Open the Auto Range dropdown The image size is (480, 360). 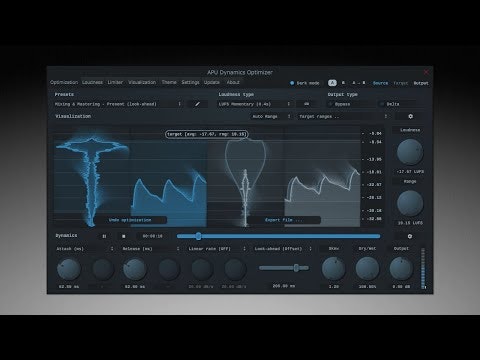point(271,116)
